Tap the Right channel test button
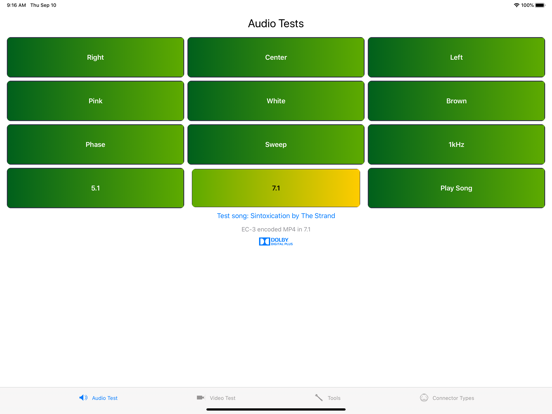Screen dimensions: 552x414 (95, 57)
